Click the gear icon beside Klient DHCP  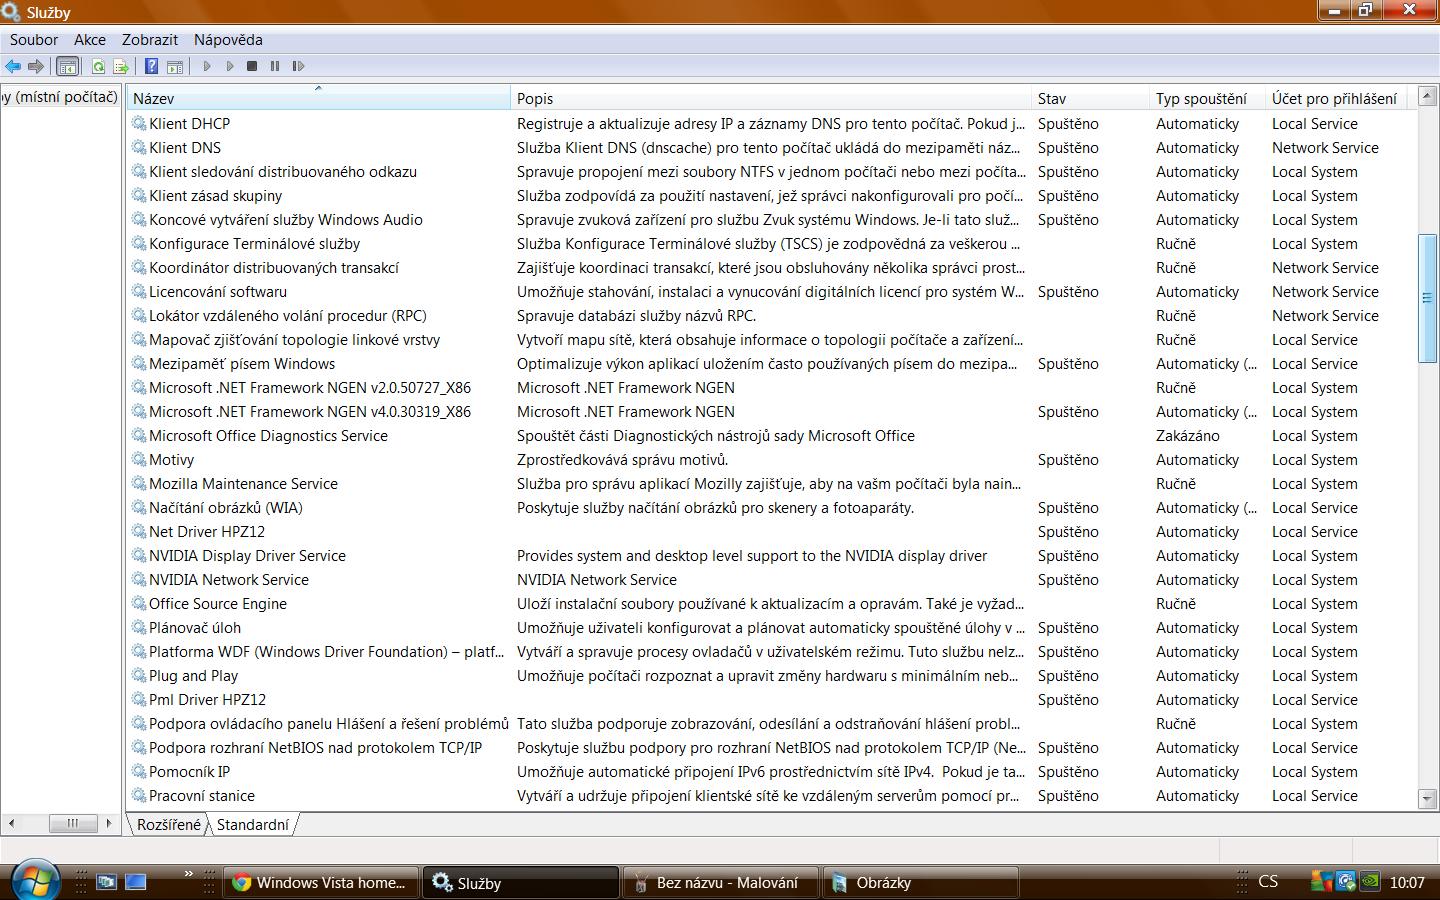click(x=139, y=124)
